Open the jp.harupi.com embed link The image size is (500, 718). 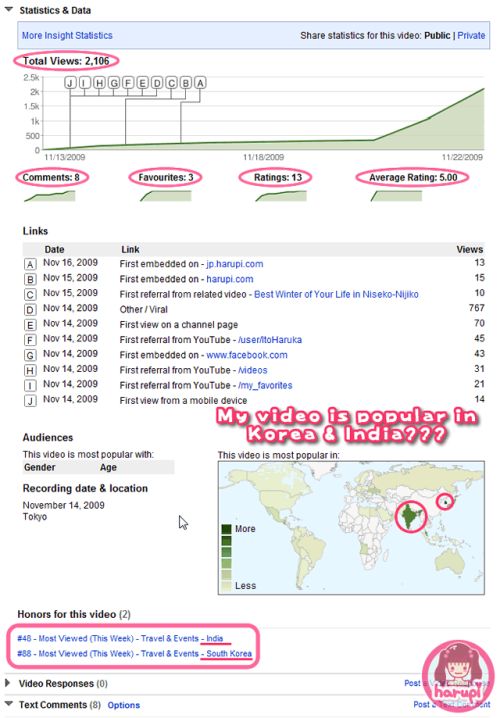point(234,264)
